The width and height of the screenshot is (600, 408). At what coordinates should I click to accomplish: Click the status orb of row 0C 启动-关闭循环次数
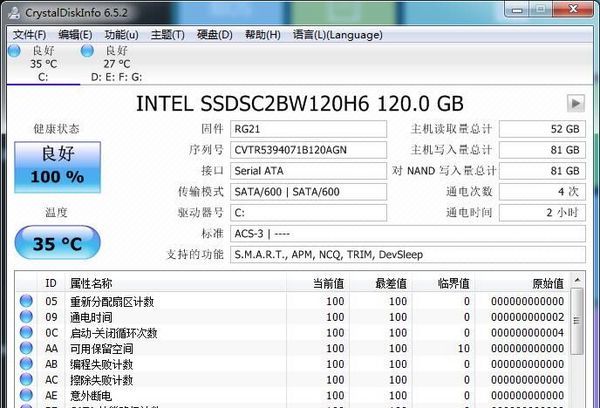pyautogui.click(x=26, y=333)
